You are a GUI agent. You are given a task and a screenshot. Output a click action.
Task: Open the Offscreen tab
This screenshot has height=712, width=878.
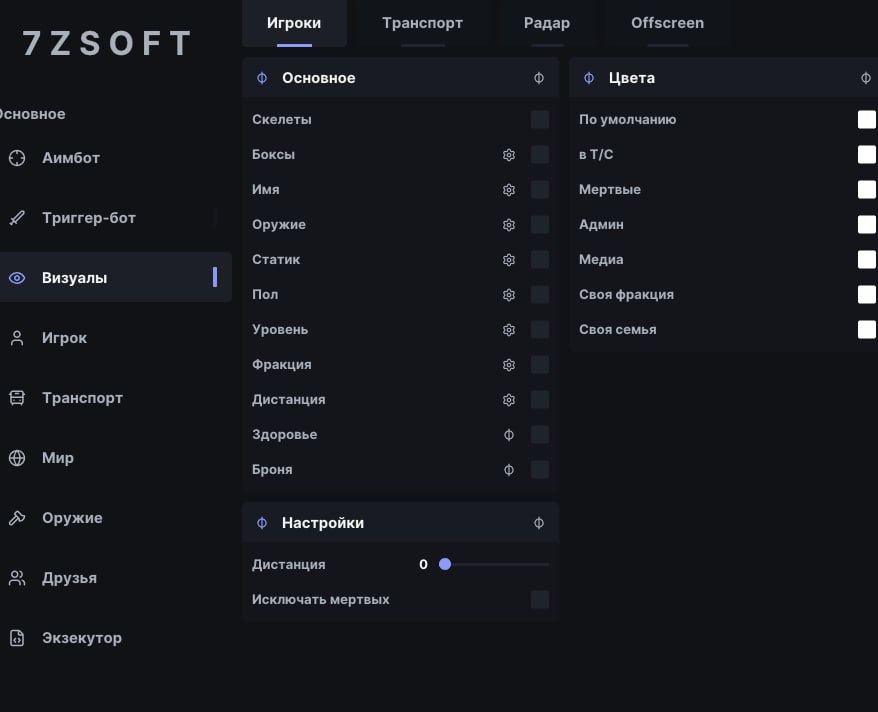[x=667, y=24]
